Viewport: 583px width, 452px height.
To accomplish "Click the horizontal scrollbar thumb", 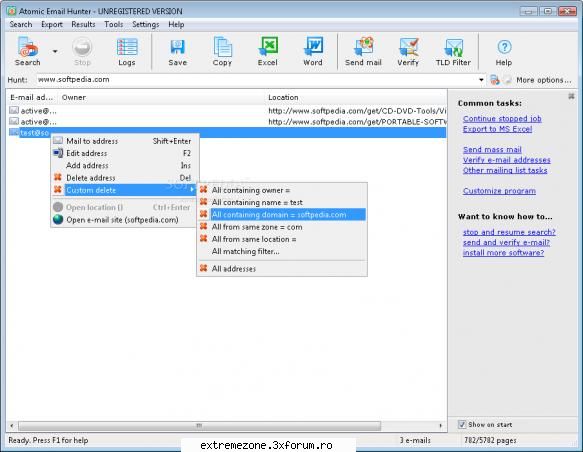I will pyautogui.click(x=199, y=425).
